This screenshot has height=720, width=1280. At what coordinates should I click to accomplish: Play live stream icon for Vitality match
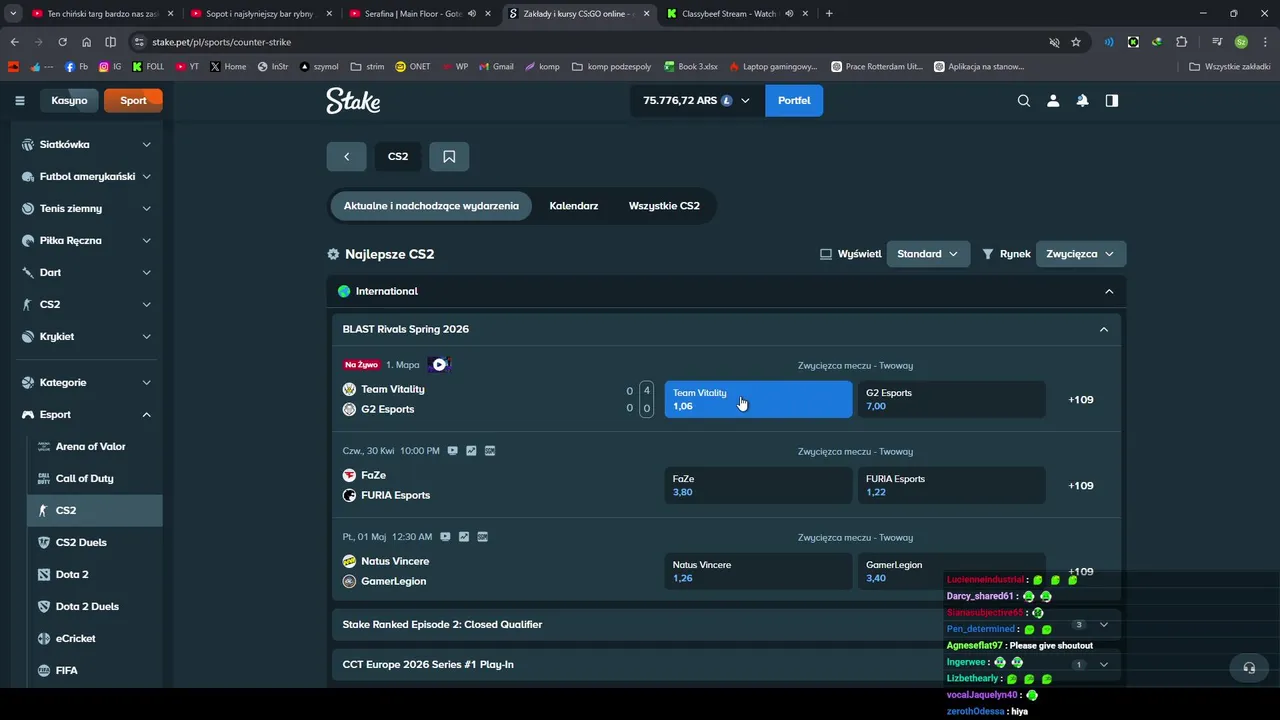(439, 365)
